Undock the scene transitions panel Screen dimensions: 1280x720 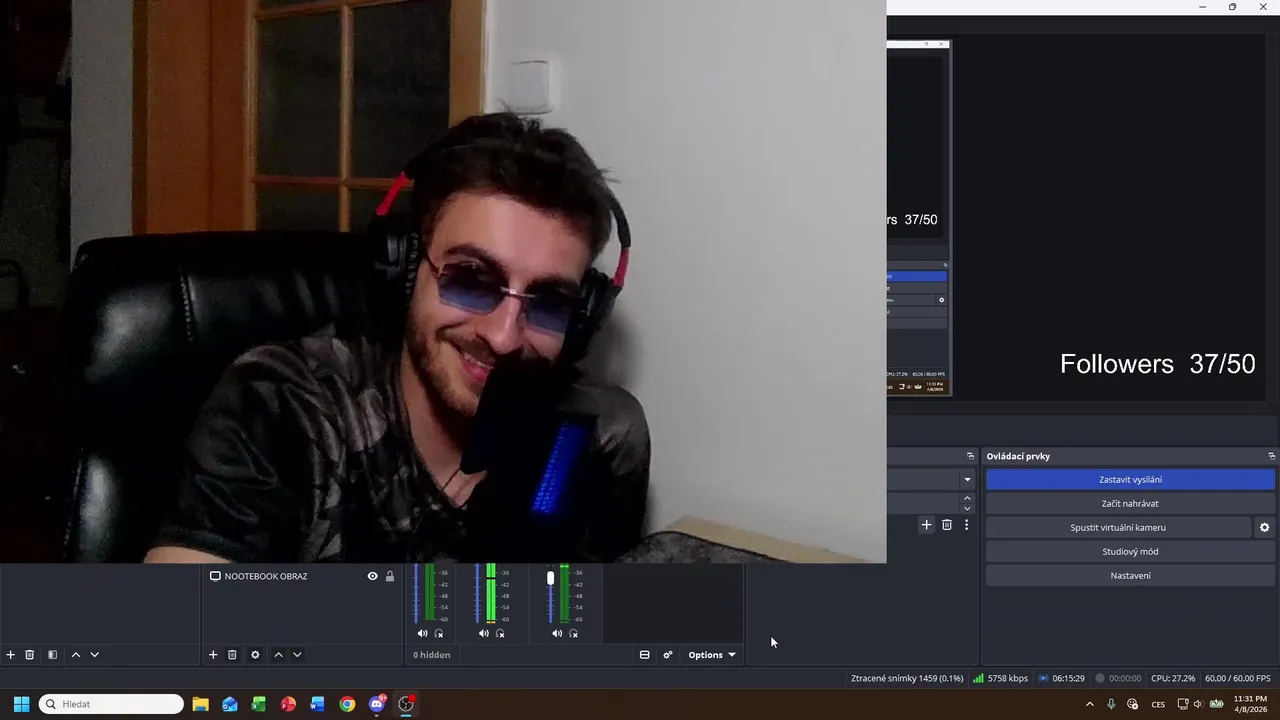tap(970, 456)
